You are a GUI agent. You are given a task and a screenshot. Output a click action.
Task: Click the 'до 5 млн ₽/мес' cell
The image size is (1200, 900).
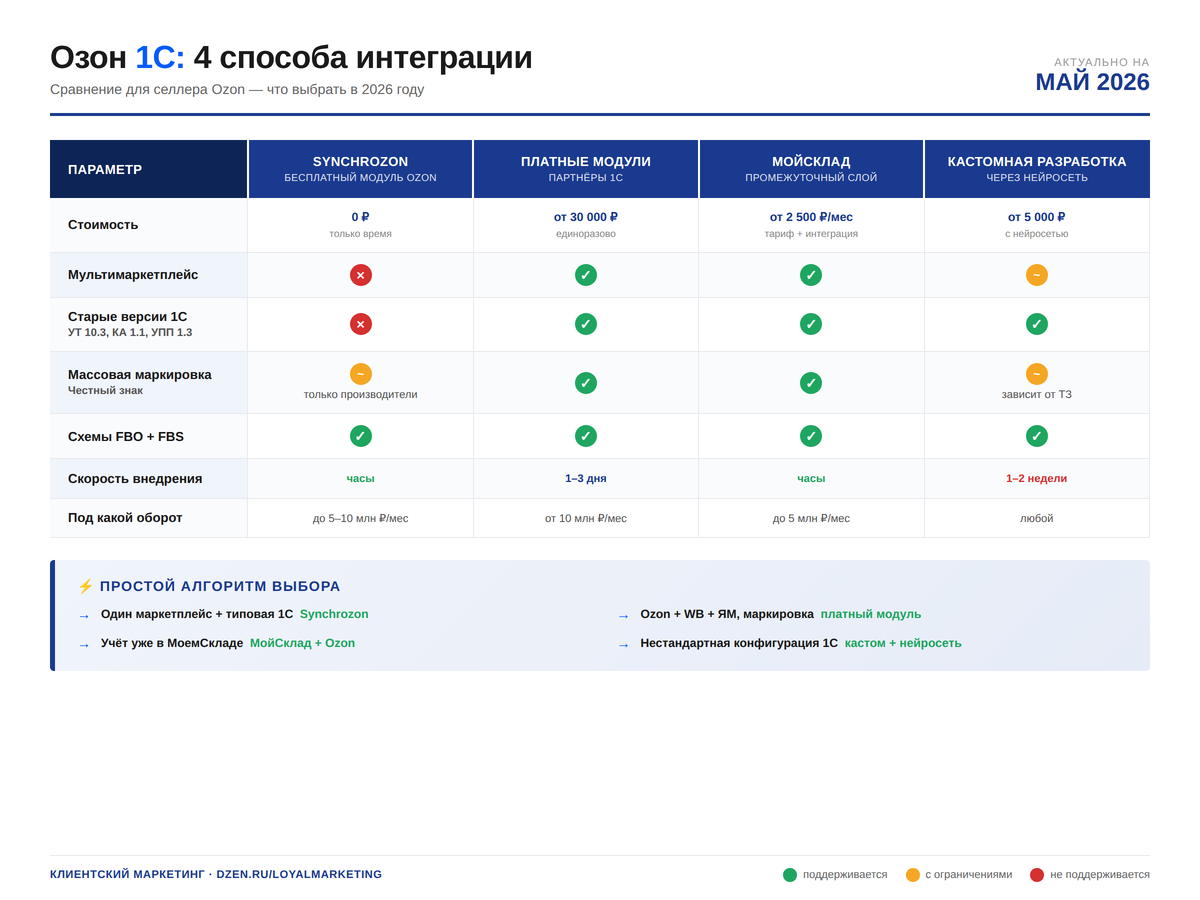click(x=811, y=518)
